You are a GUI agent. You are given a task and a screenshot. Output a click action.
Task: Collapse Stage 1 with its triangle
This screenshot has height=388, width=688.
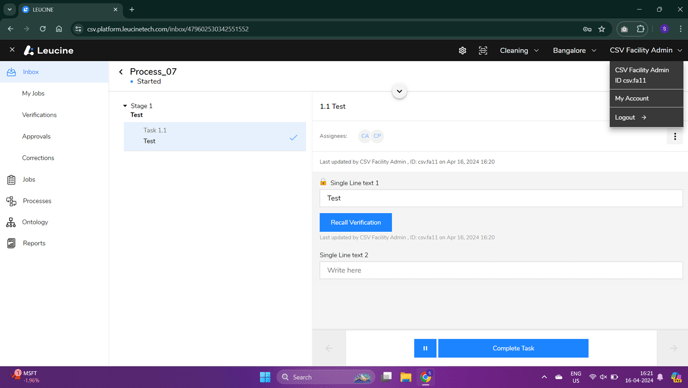[125, 106]
